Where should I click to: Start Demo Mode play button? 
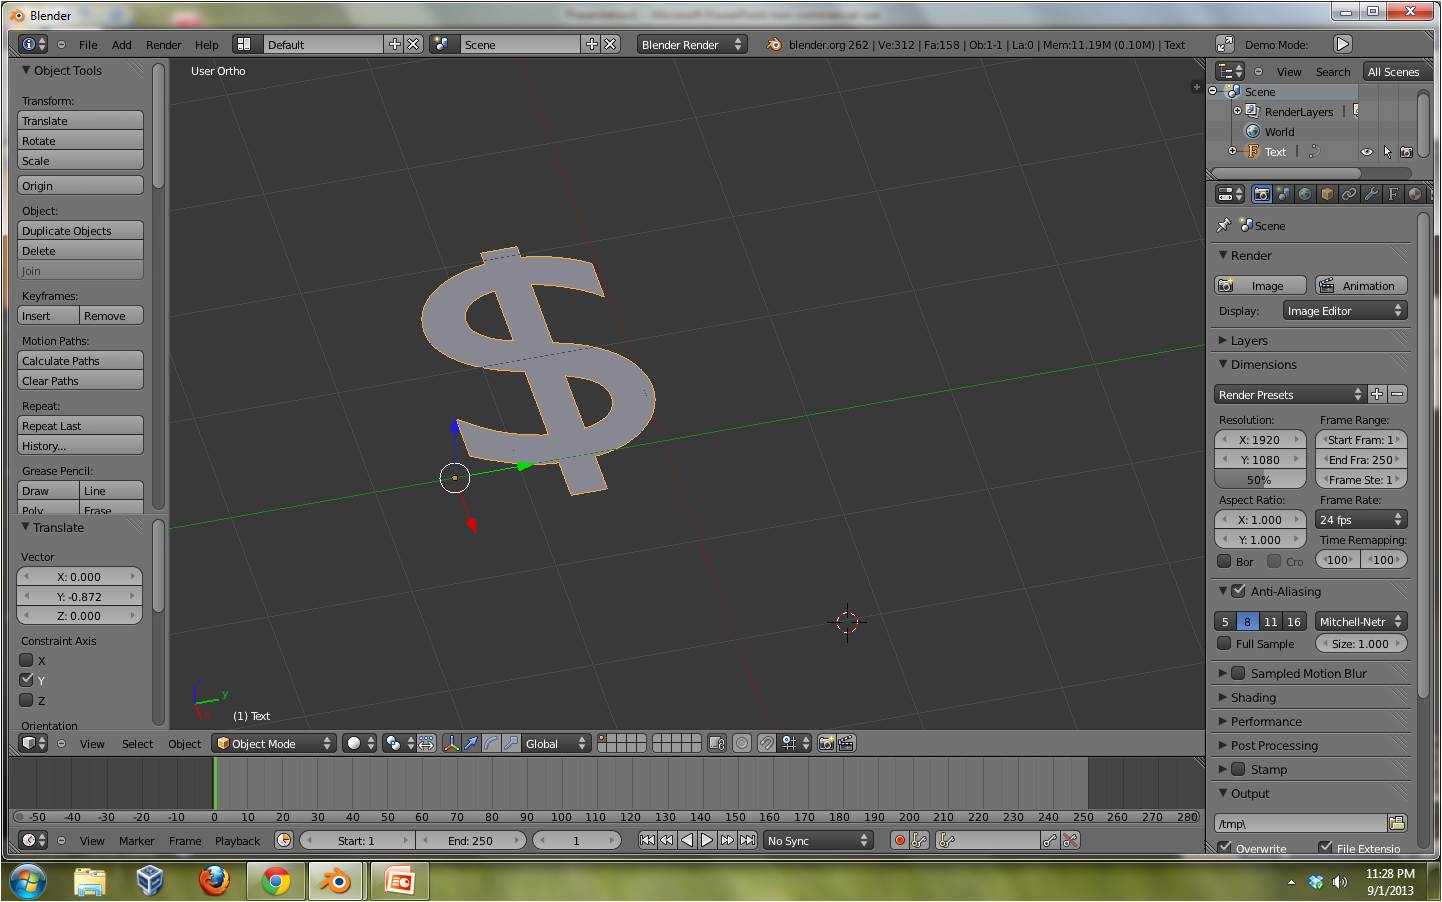pos(1343,44)
